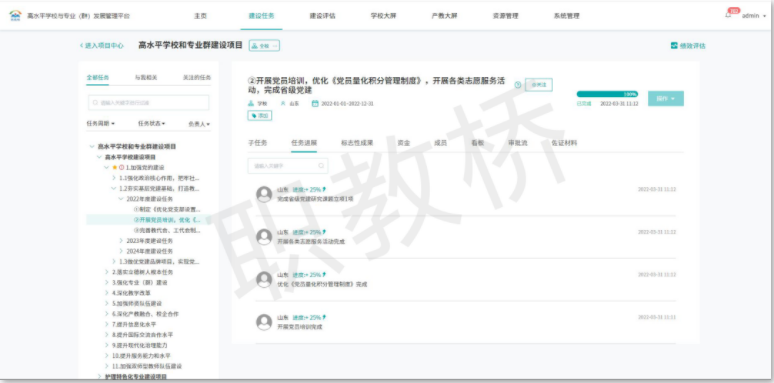Open the 主页 top navigation item
Screen dimensions: 774x383
[200, 16]
